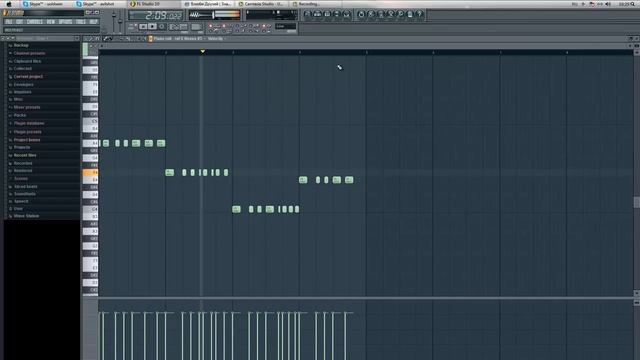Click the record button in the transport panel

[x=162, y=27]
